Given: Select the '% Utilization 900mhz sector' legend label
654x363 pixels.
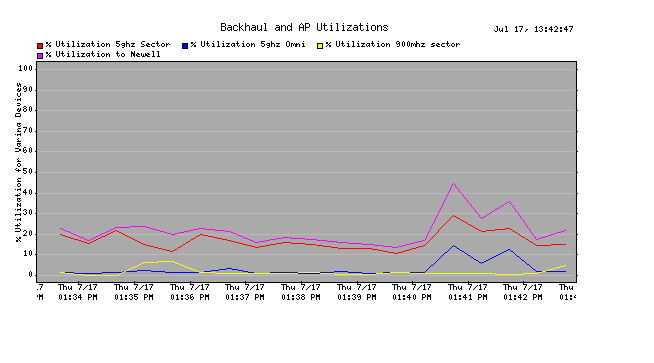Looking at the screenshot, I should tap(393, 44).
